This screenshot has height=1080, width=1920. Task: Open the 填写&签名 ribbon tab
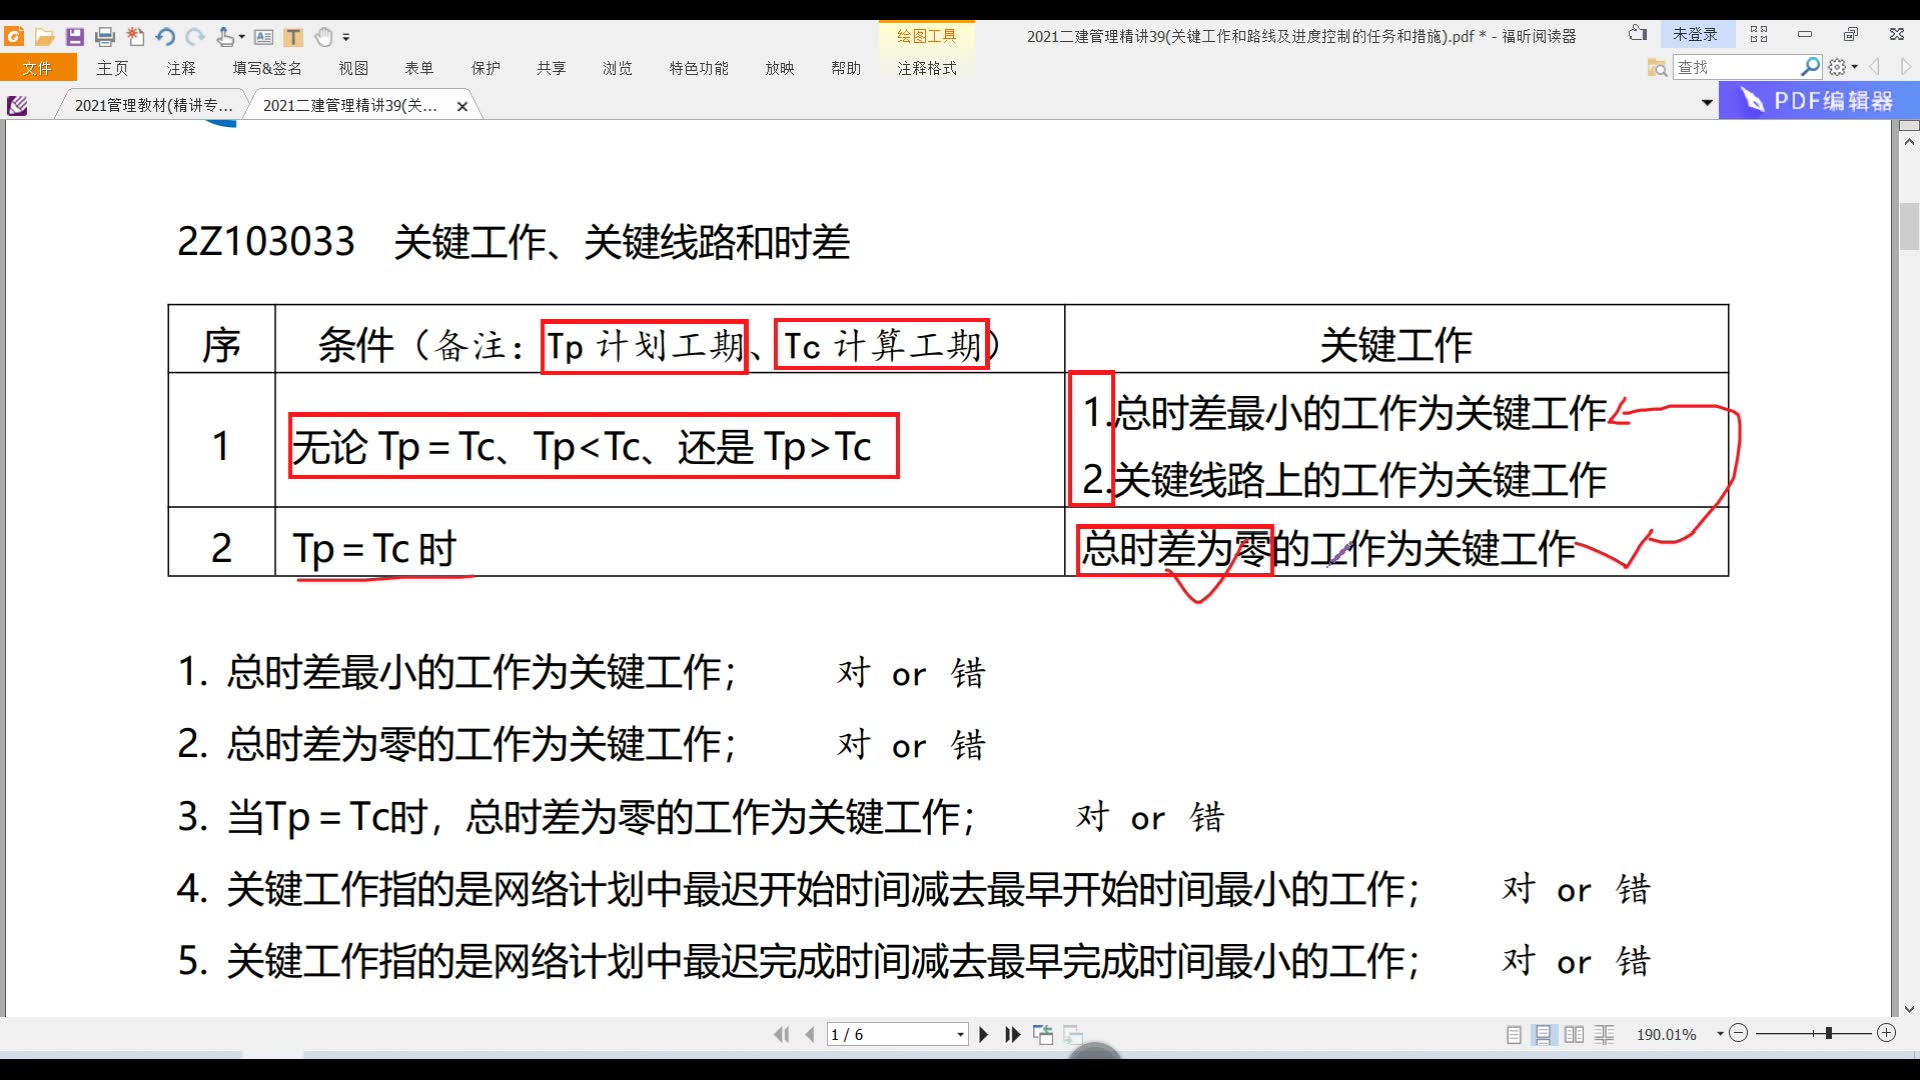(267, 68)
